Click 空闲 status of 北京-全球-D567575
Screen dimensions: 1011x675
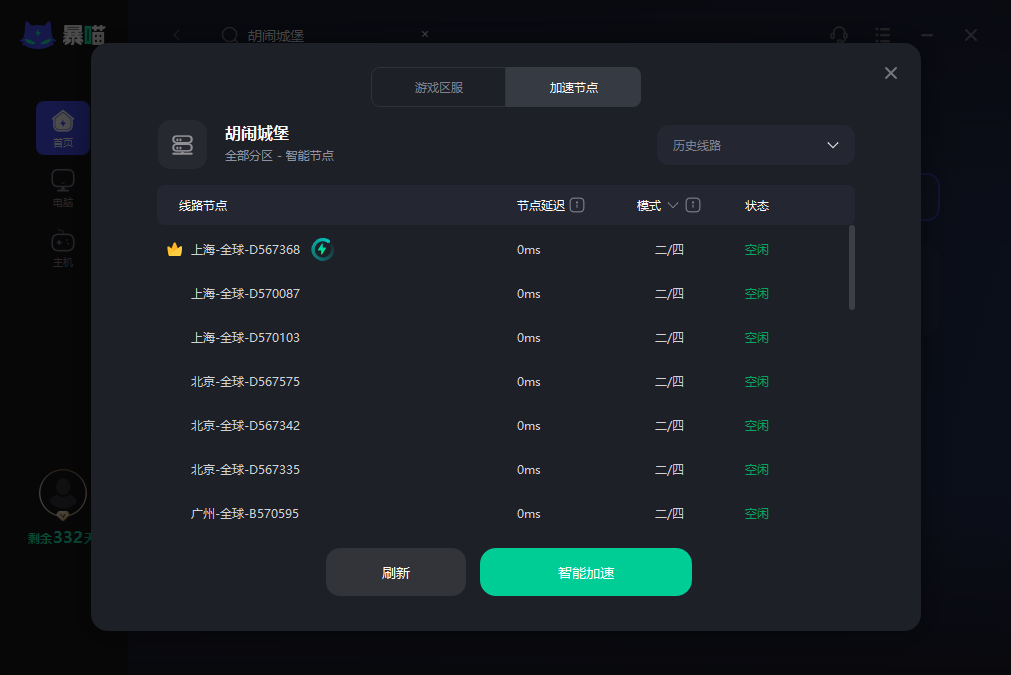coord(756,382)
